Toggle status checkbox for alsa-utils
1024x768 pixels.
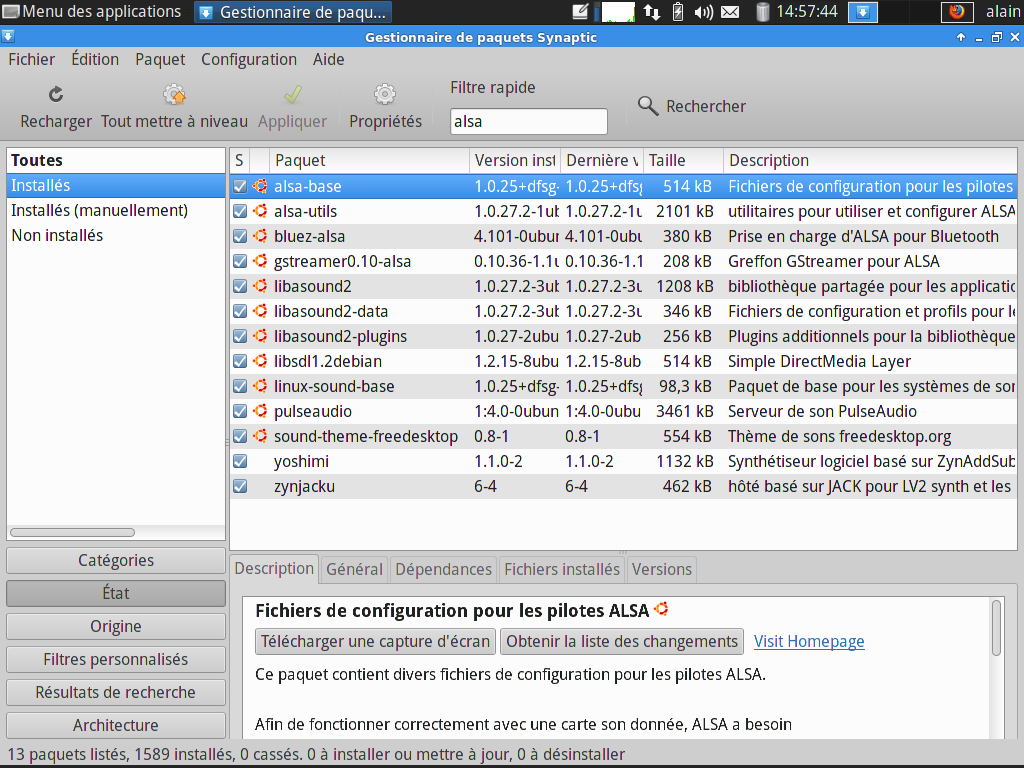[x=240, y=211]
